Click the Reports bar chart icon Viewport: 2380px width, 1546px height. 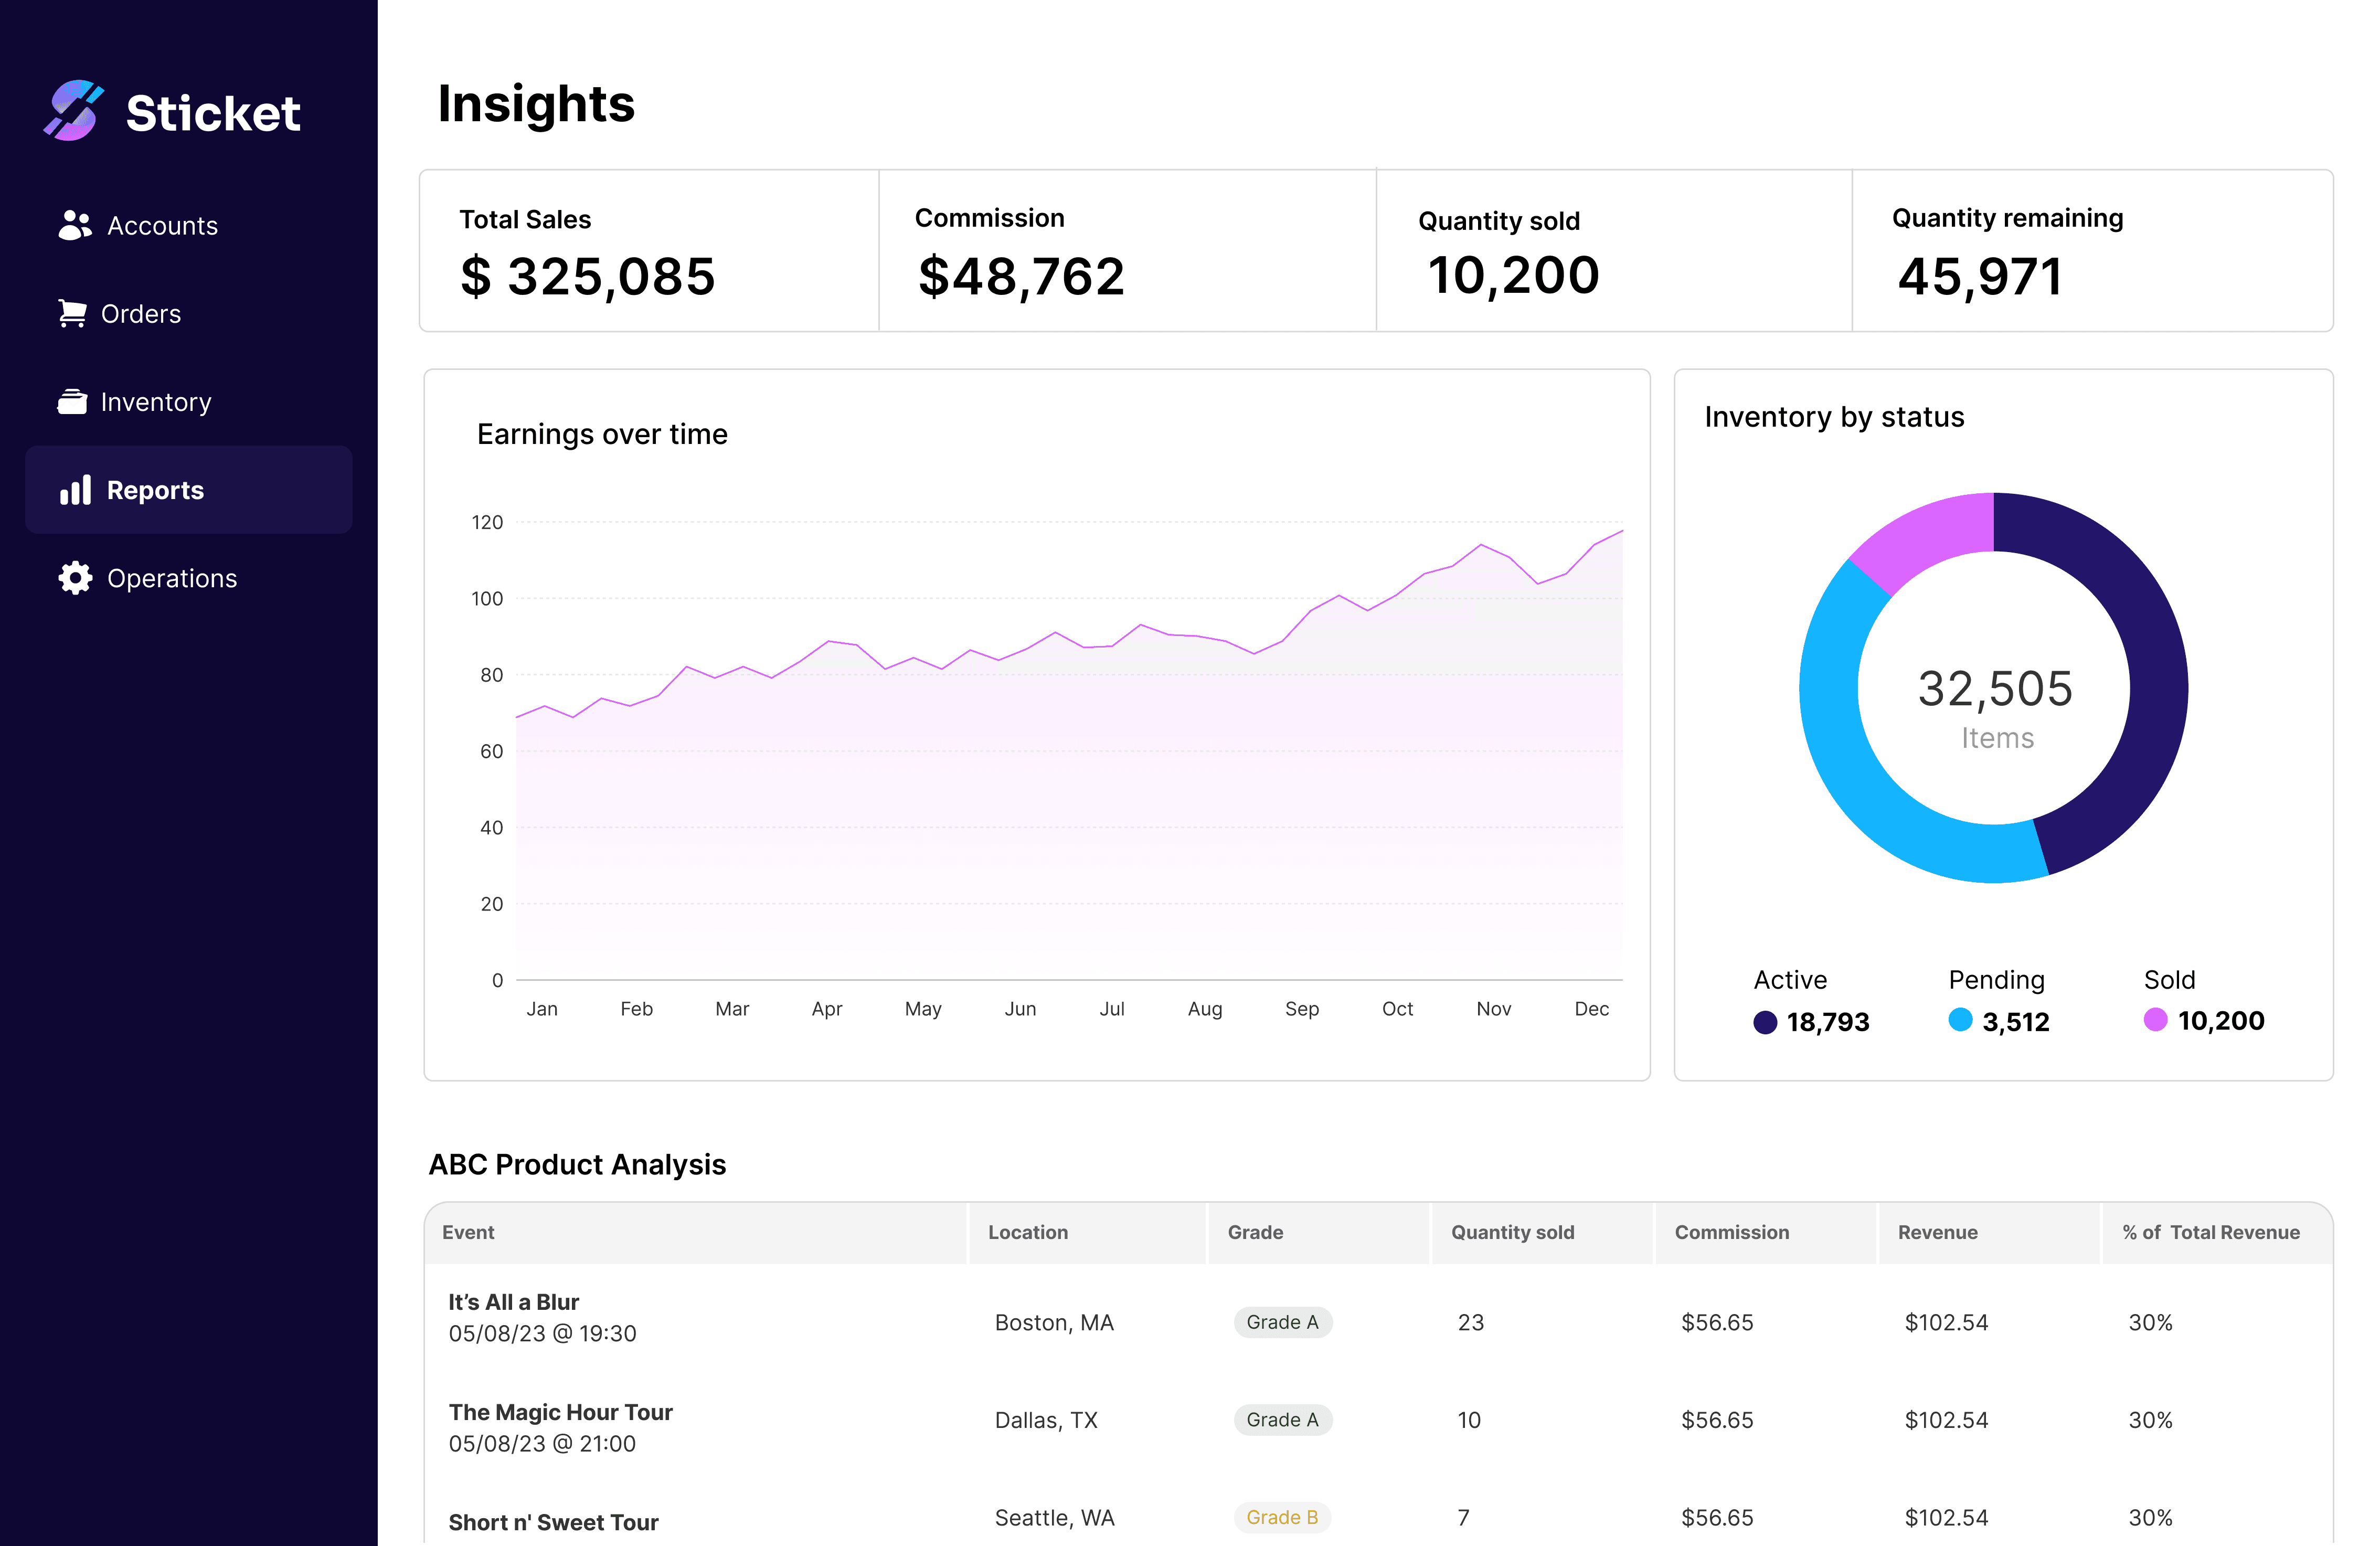click(75, 490)
